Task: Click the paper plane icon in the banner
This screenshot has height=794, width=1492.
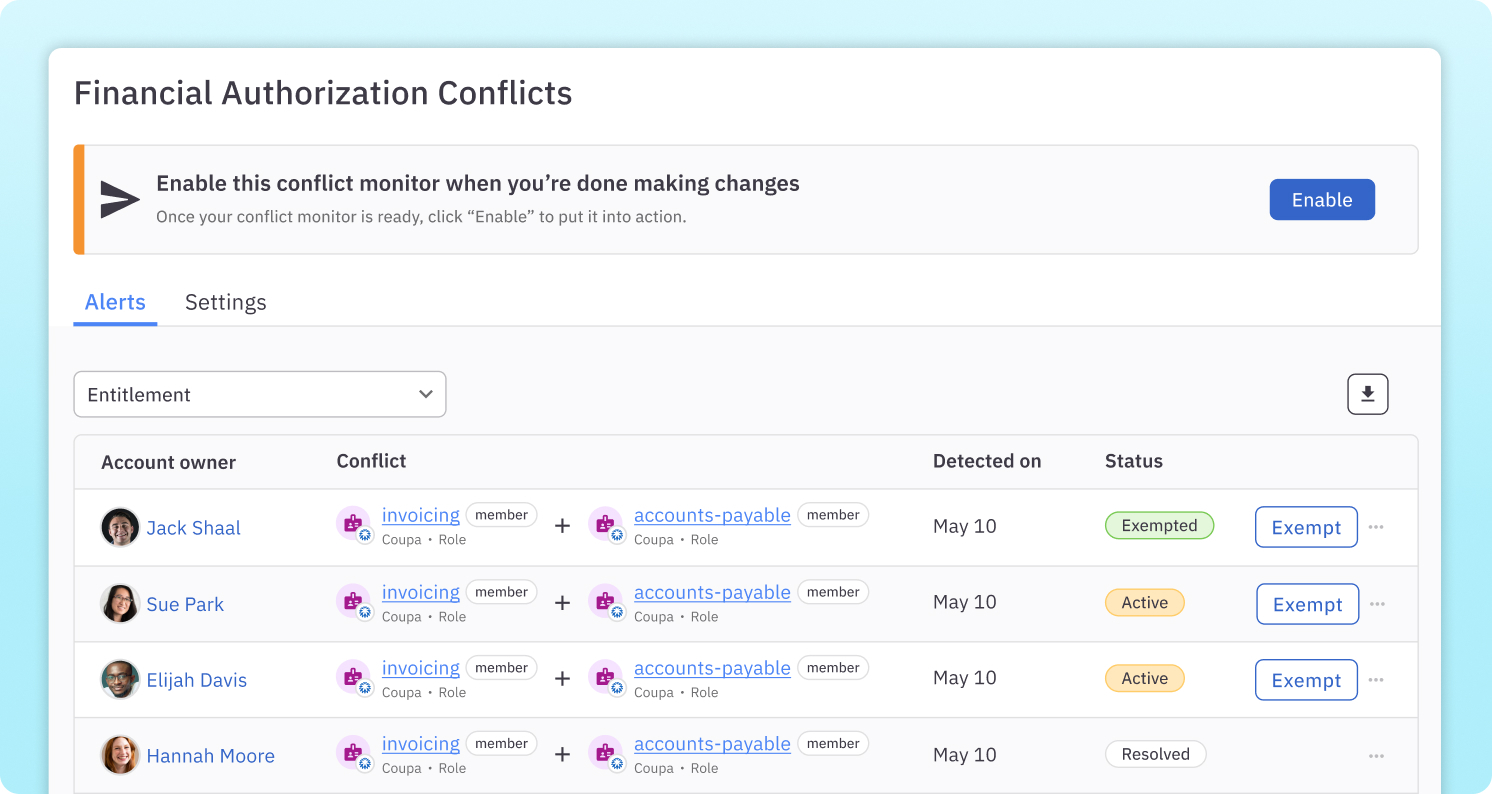Action: point(118,198)
